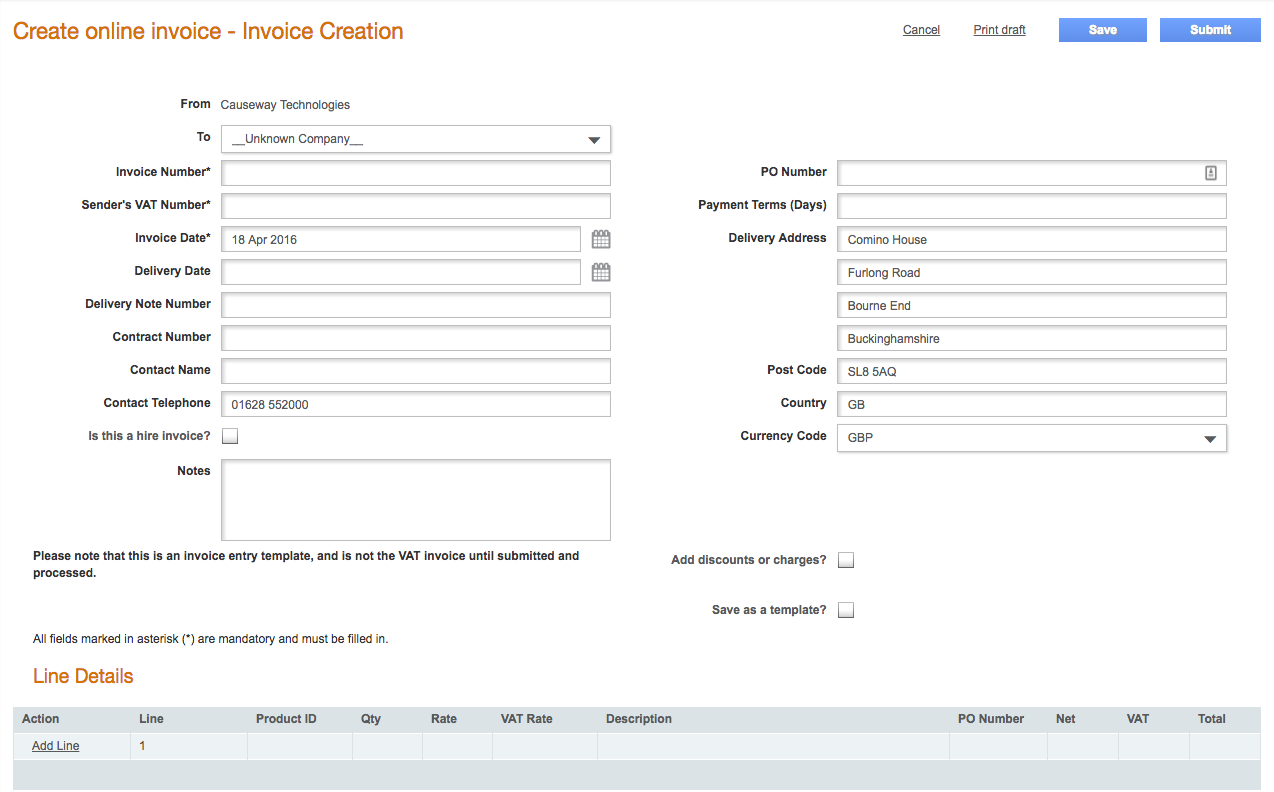1274x792 pixels.
Task: Click inside the Notes text area
Action: pos(415,499)
